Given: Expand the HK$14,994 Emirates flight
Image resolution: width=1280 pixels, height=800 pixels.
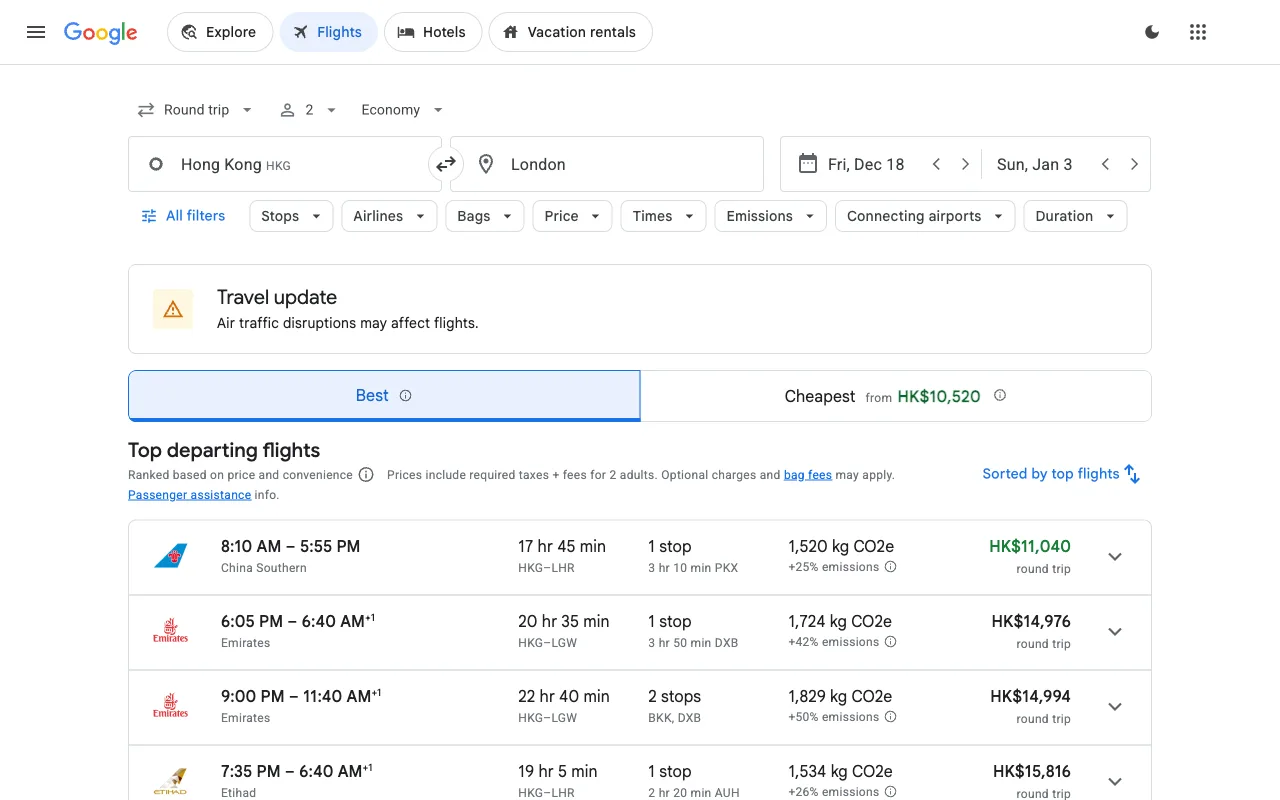Looking at the screenshot, I should point(1115,707).
